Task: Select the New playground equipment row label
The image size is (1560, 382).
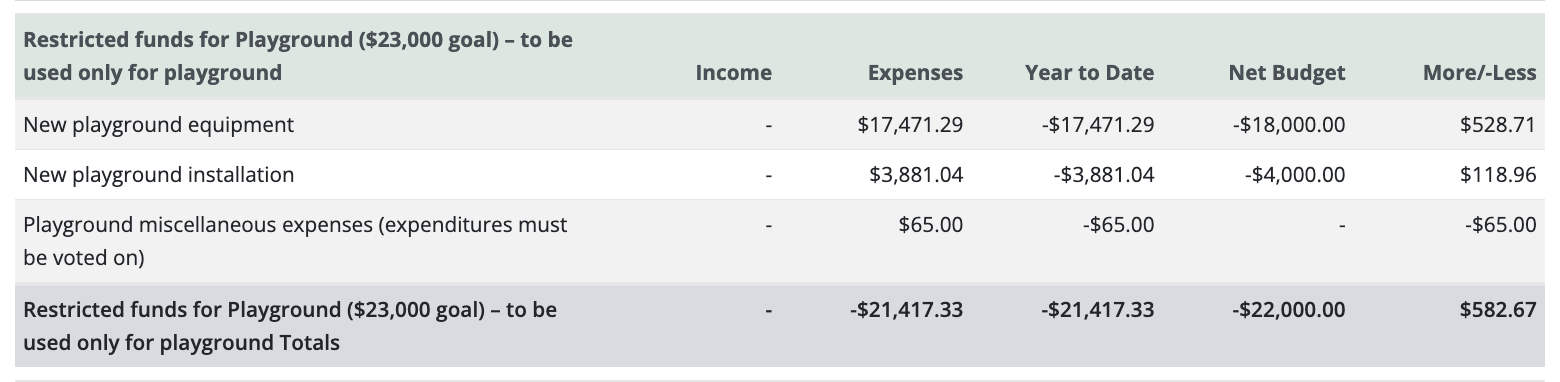Action: click(158, 125)
